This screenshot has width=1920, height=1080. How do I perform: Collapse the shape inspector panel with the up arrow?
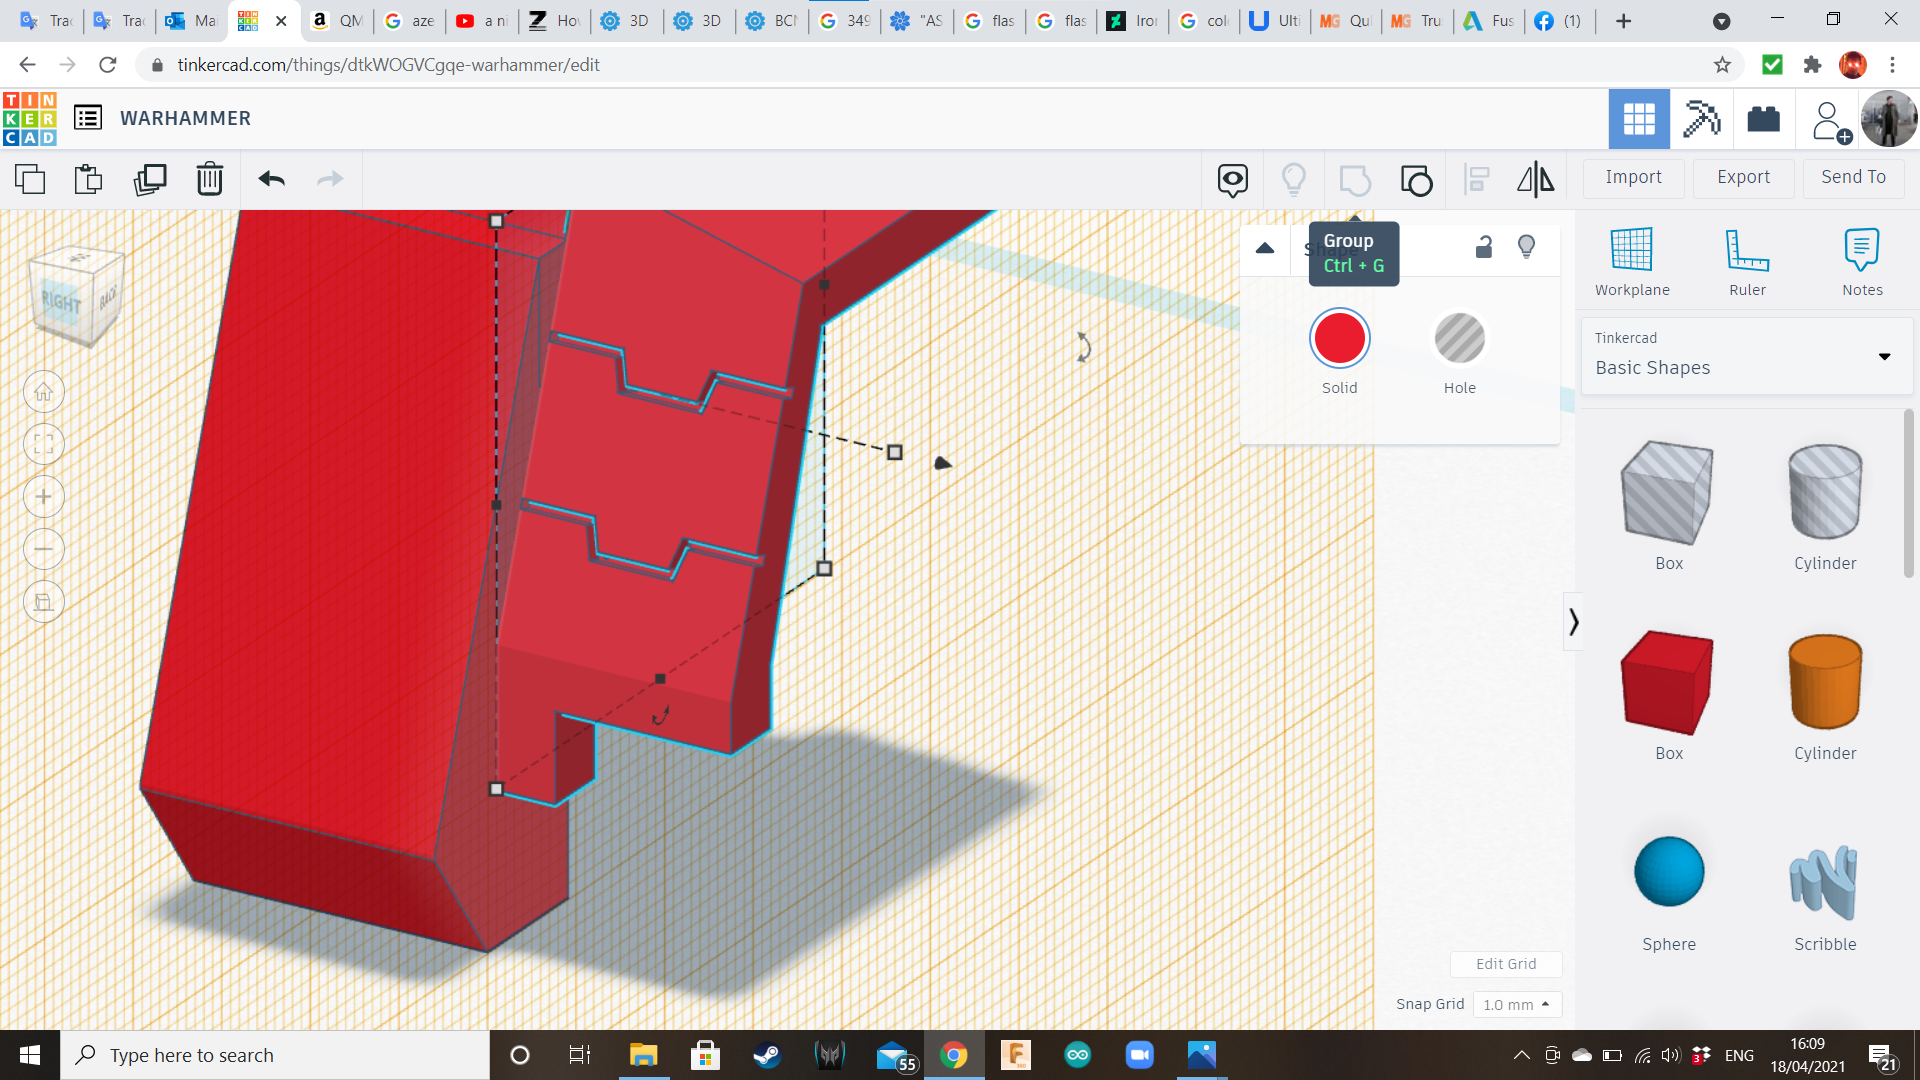(1264, 248)
